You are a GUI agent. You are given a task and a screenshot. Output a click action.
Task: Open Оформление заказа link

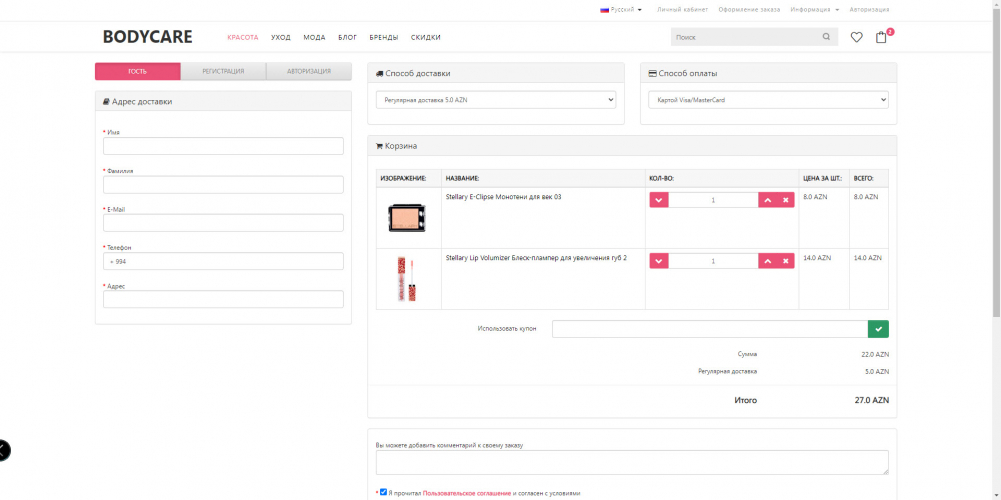(x=749, y=10)
